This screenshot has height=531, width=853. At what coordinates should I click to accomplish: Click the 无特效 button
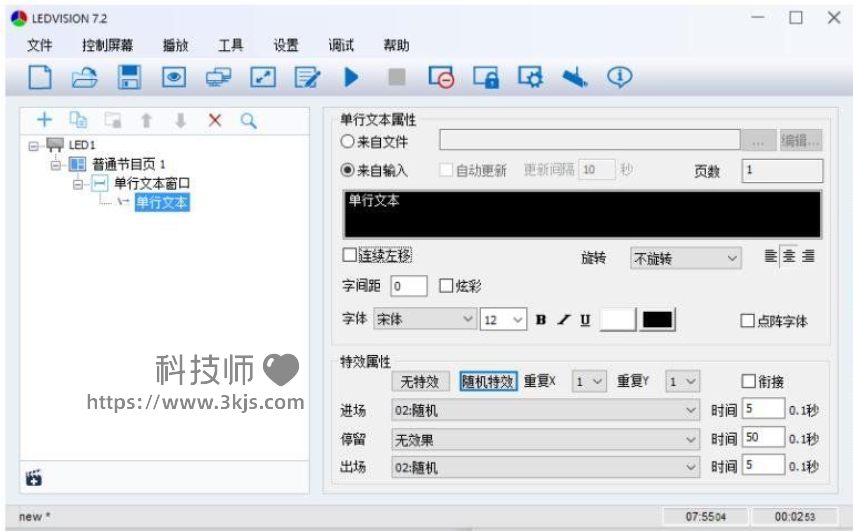tap(420, 381)
